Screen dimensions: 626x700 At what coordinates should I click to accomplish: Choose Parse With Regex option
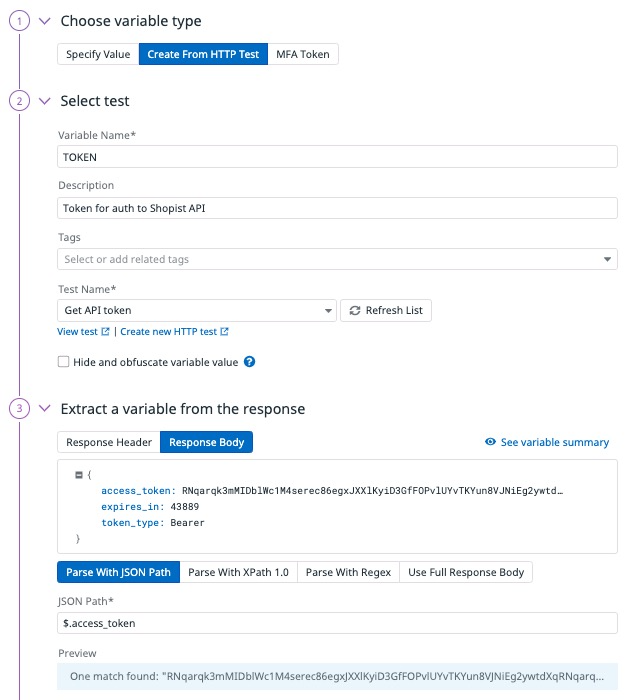click(348, 572)
